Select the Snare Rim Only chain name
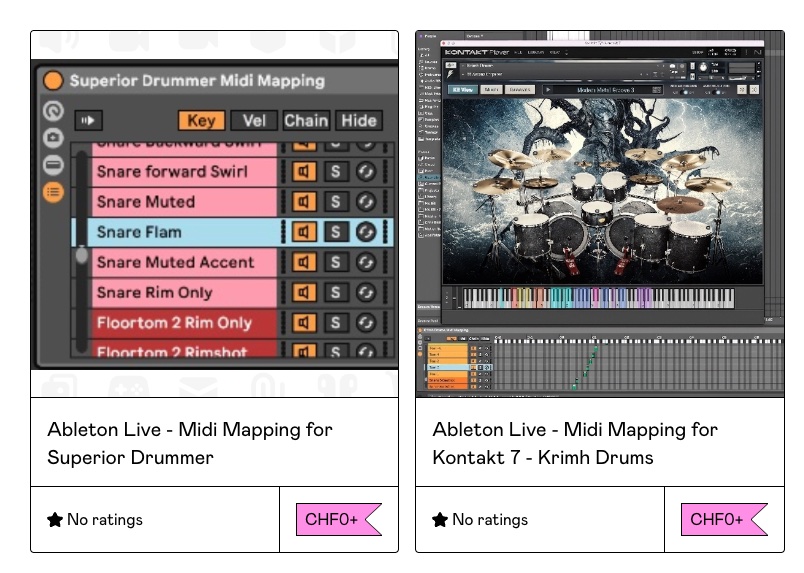 click(x=184, y=292)
